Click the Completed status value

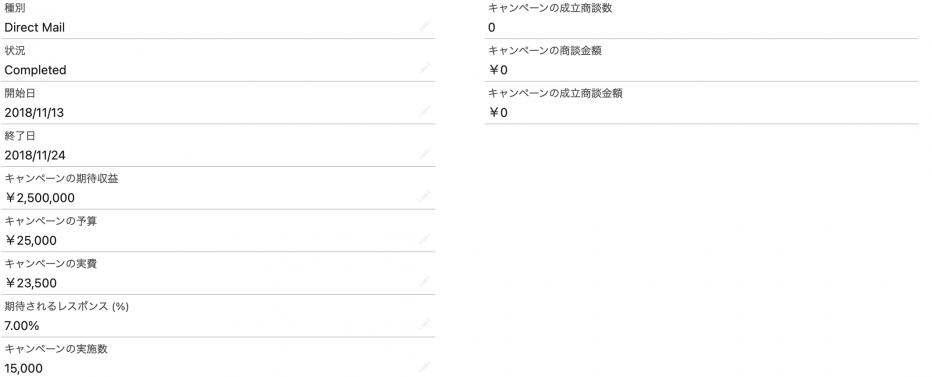[x=35, y=70]
